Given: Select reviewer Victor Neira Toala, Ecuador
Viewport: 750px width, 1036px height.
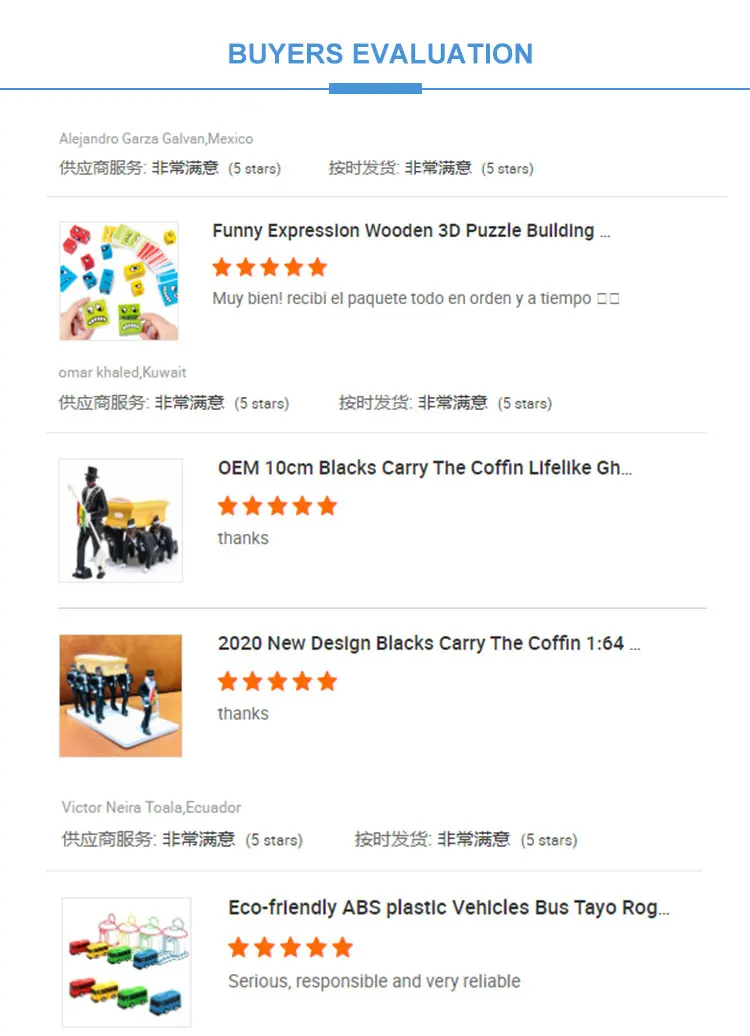Looking at the screenshot, I should [151, 807].
